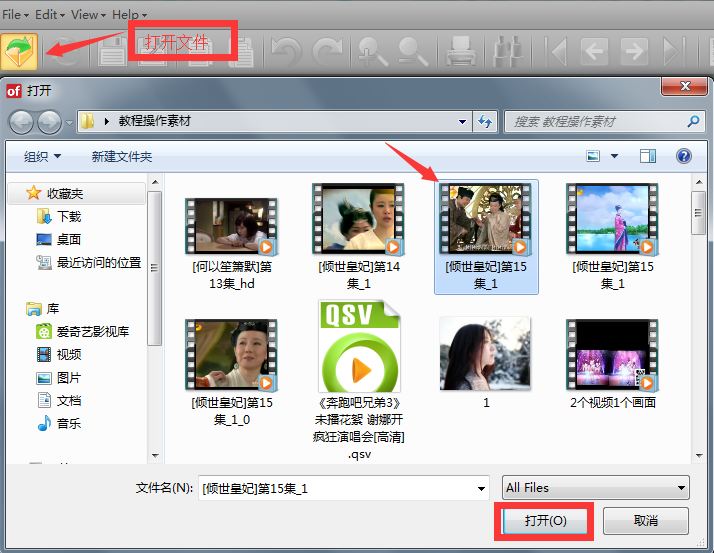The image size is (714, 553).
Task: Select 收藏夹 in the sidebar
Action: (x=76, y=193)
